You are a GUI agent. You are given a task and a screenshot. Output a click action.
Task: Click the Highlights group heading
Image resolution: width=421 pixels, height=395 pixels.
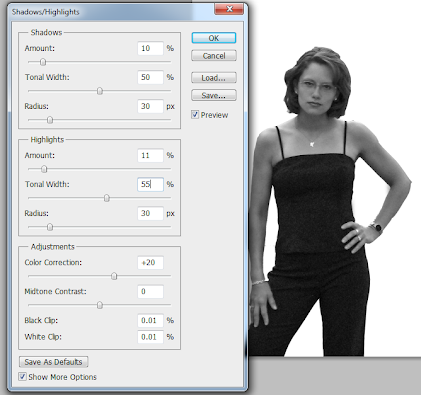pos(47,140)
